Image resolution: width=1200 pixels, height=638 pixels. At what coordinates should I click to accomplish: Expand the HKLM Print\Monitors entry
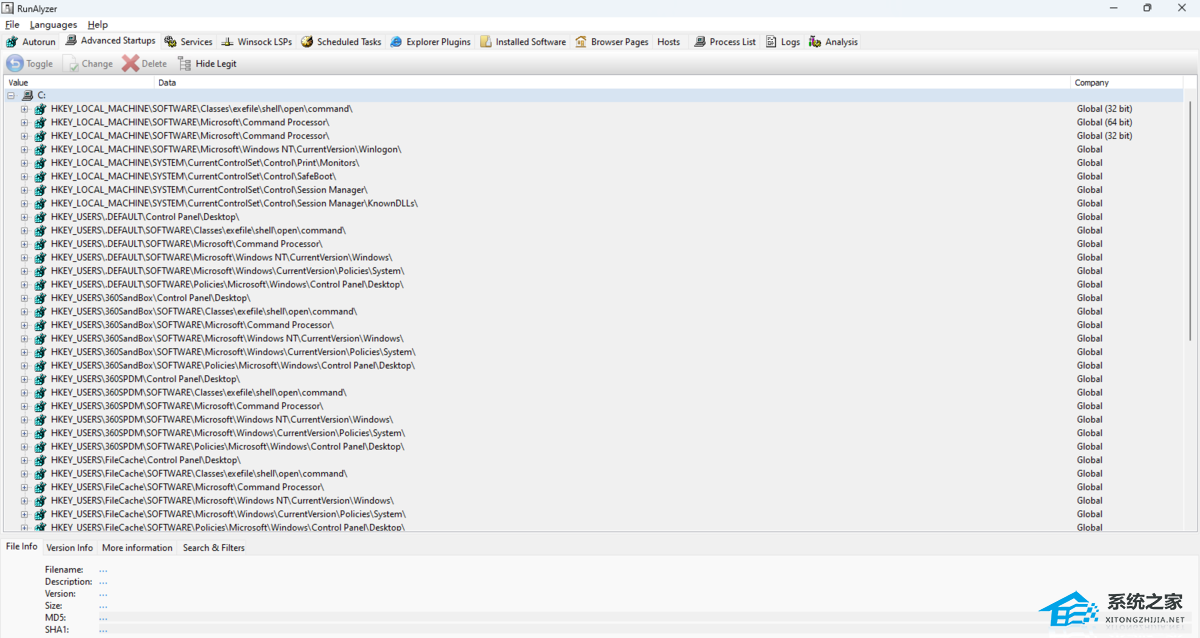(x=24, y=163)
